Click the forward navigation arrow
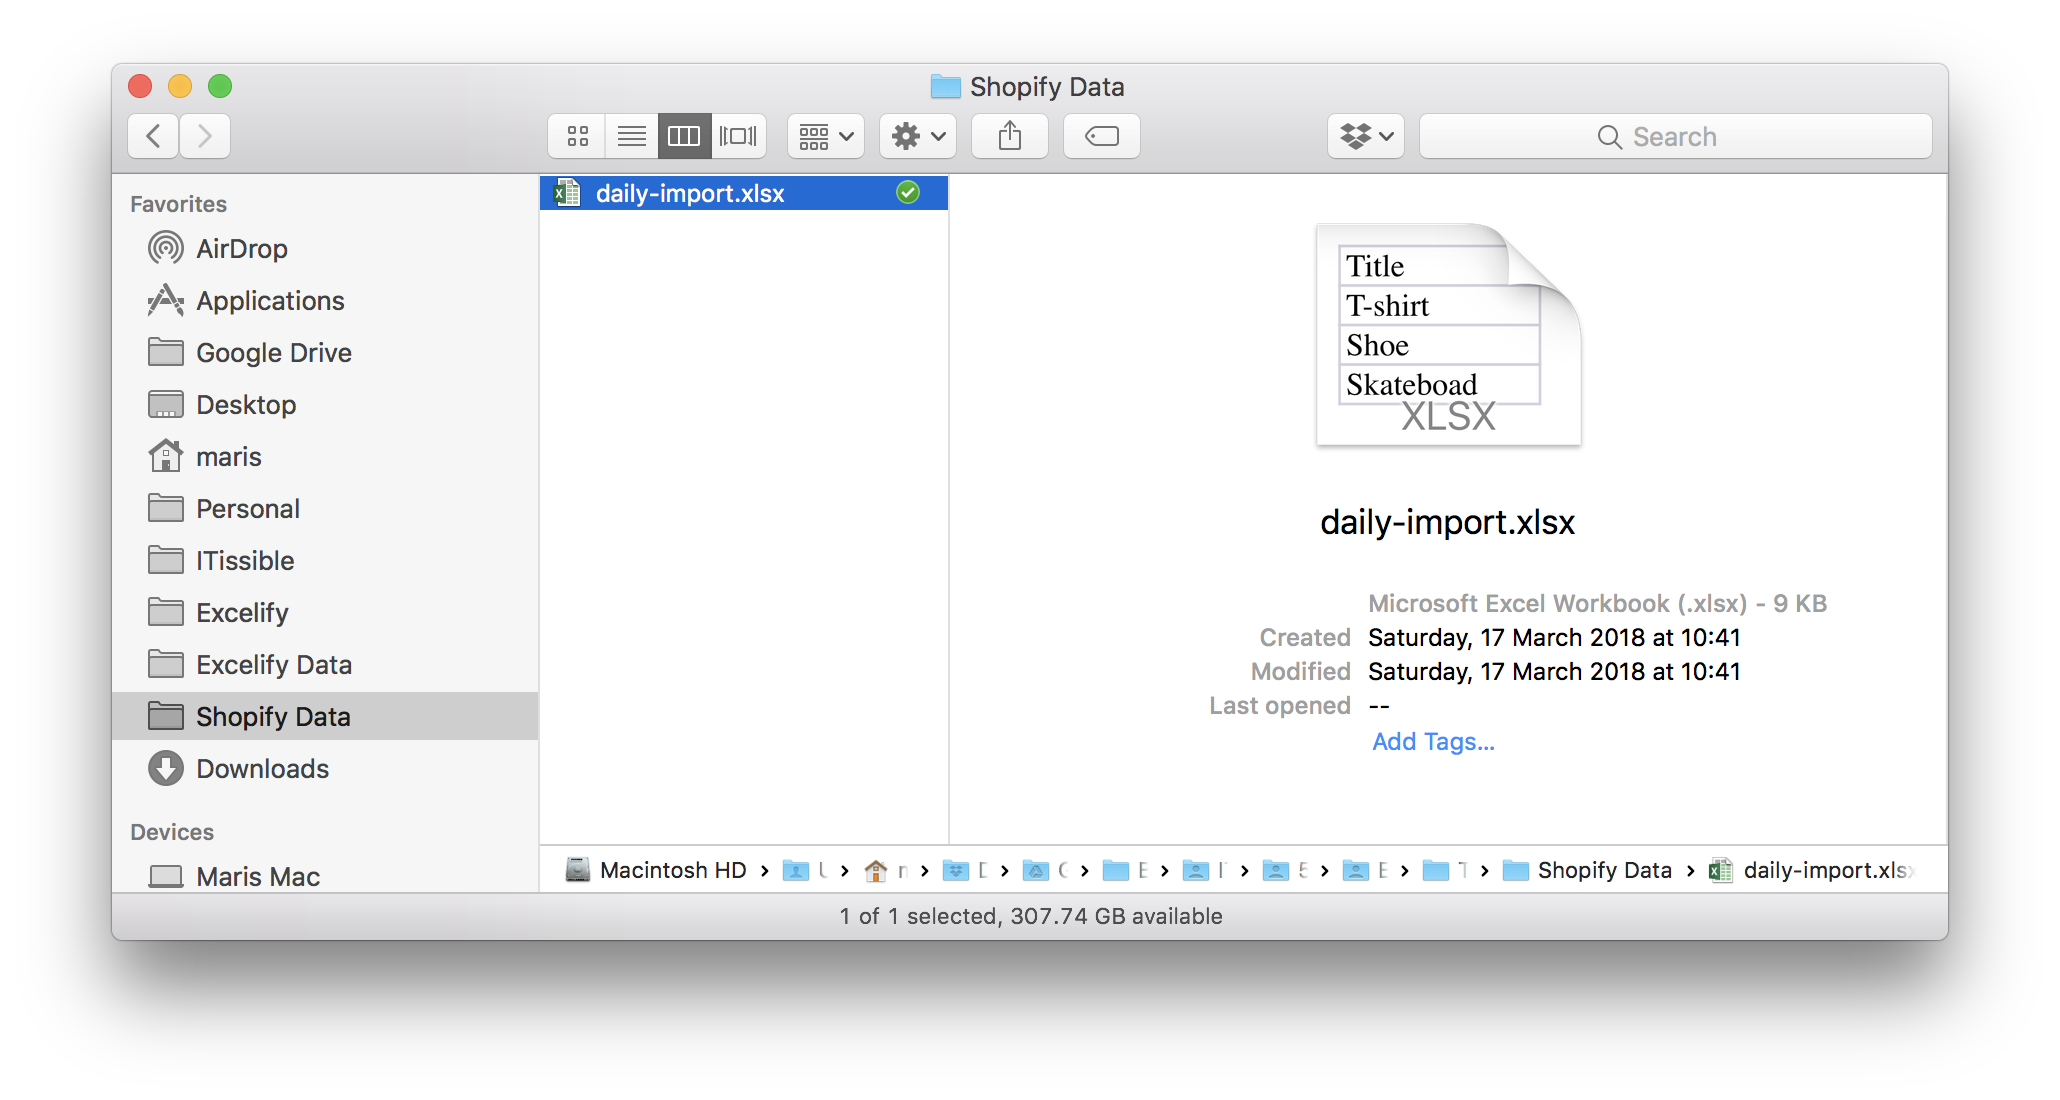The height and width of the screenshot is (1100, 2060). click(x=205, y=136)
